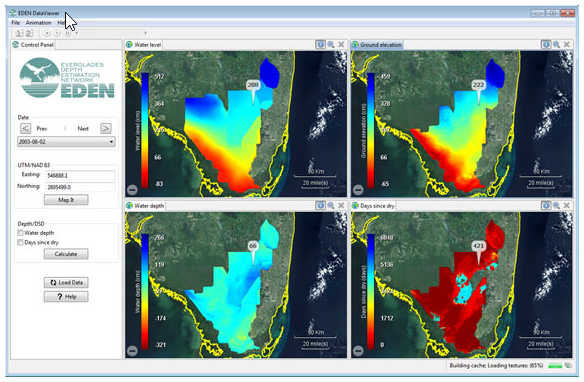Open the Animation menu
584x382 pixels.
coord(38,23)
